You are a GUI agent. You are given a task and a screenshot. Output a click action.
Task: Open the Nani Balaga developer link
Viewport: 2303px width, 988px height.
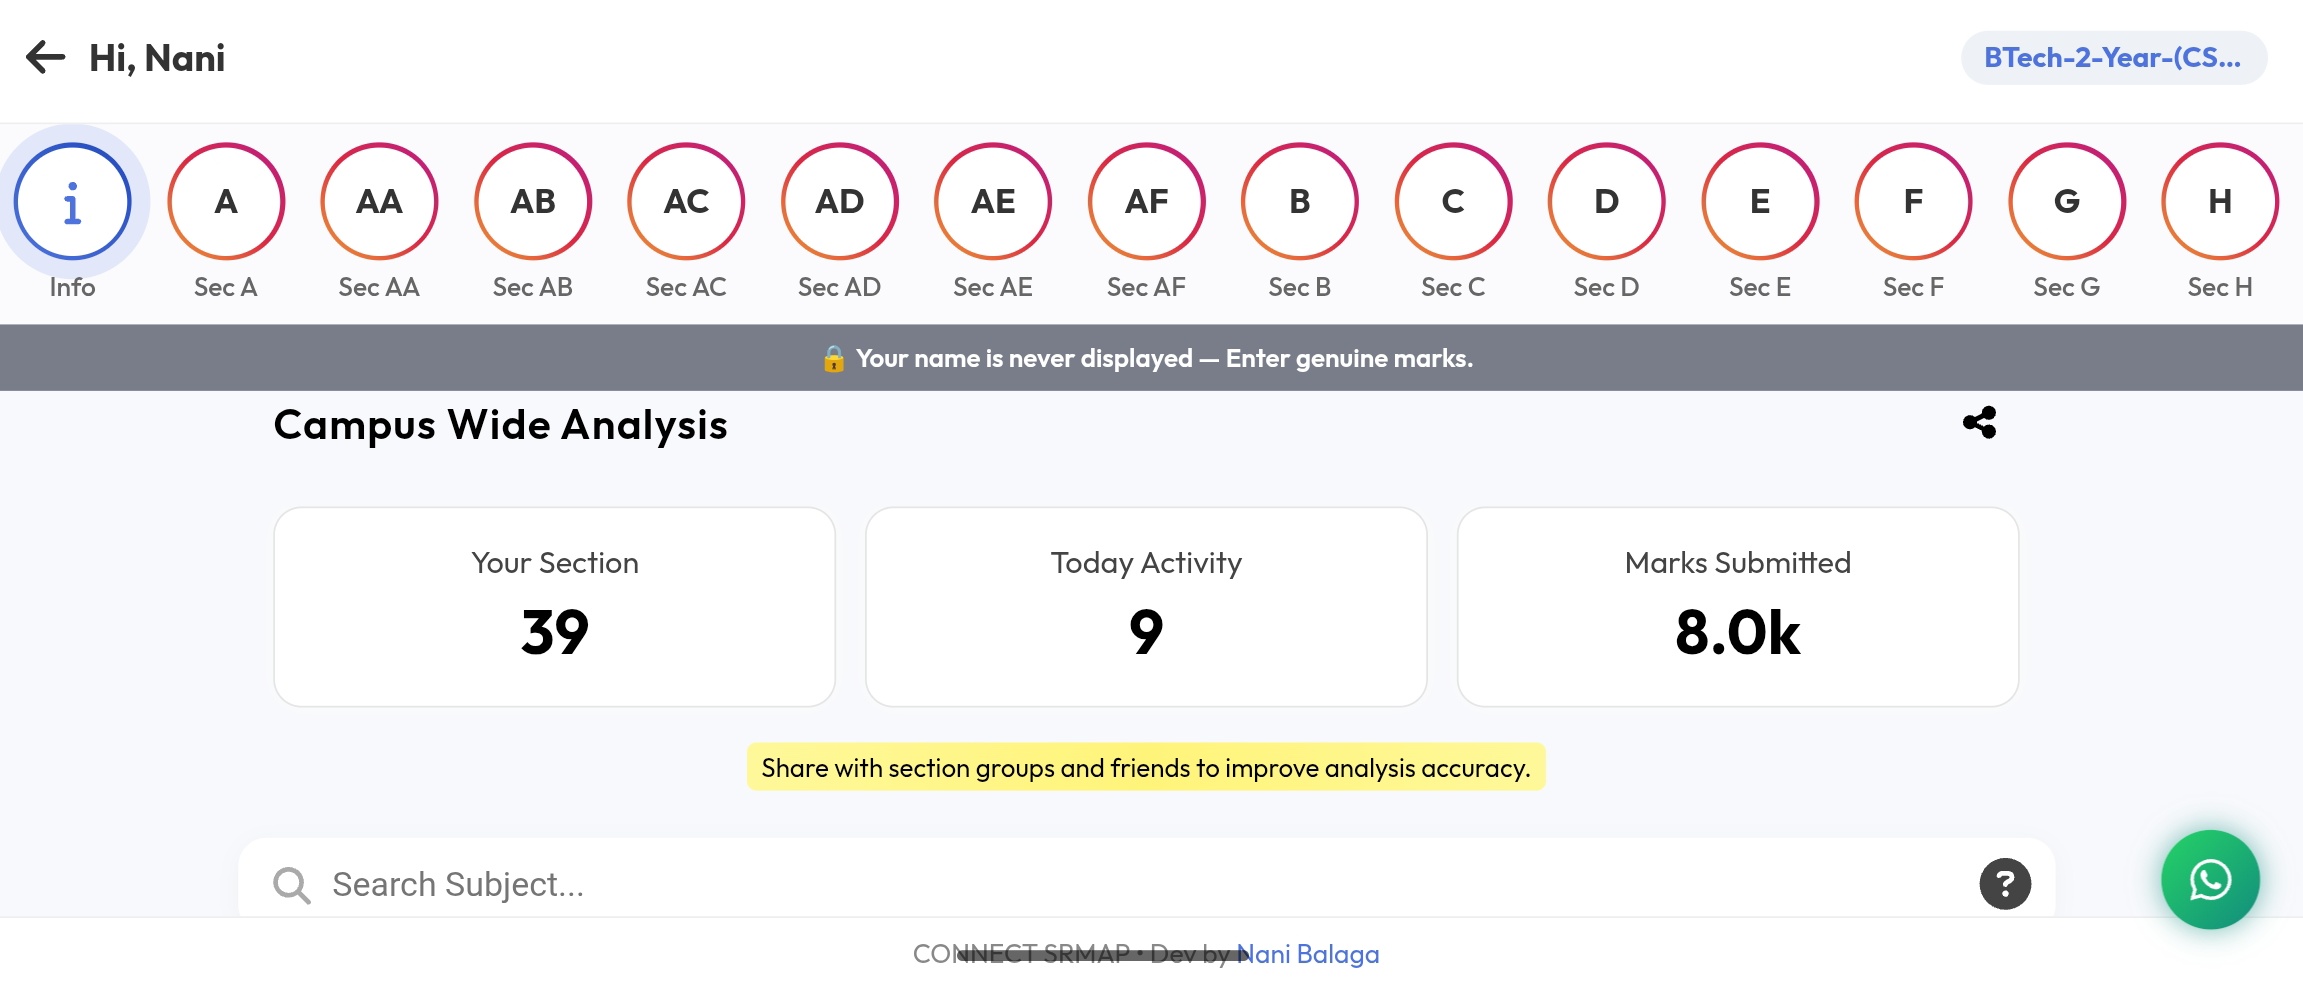pos(1308,954)
